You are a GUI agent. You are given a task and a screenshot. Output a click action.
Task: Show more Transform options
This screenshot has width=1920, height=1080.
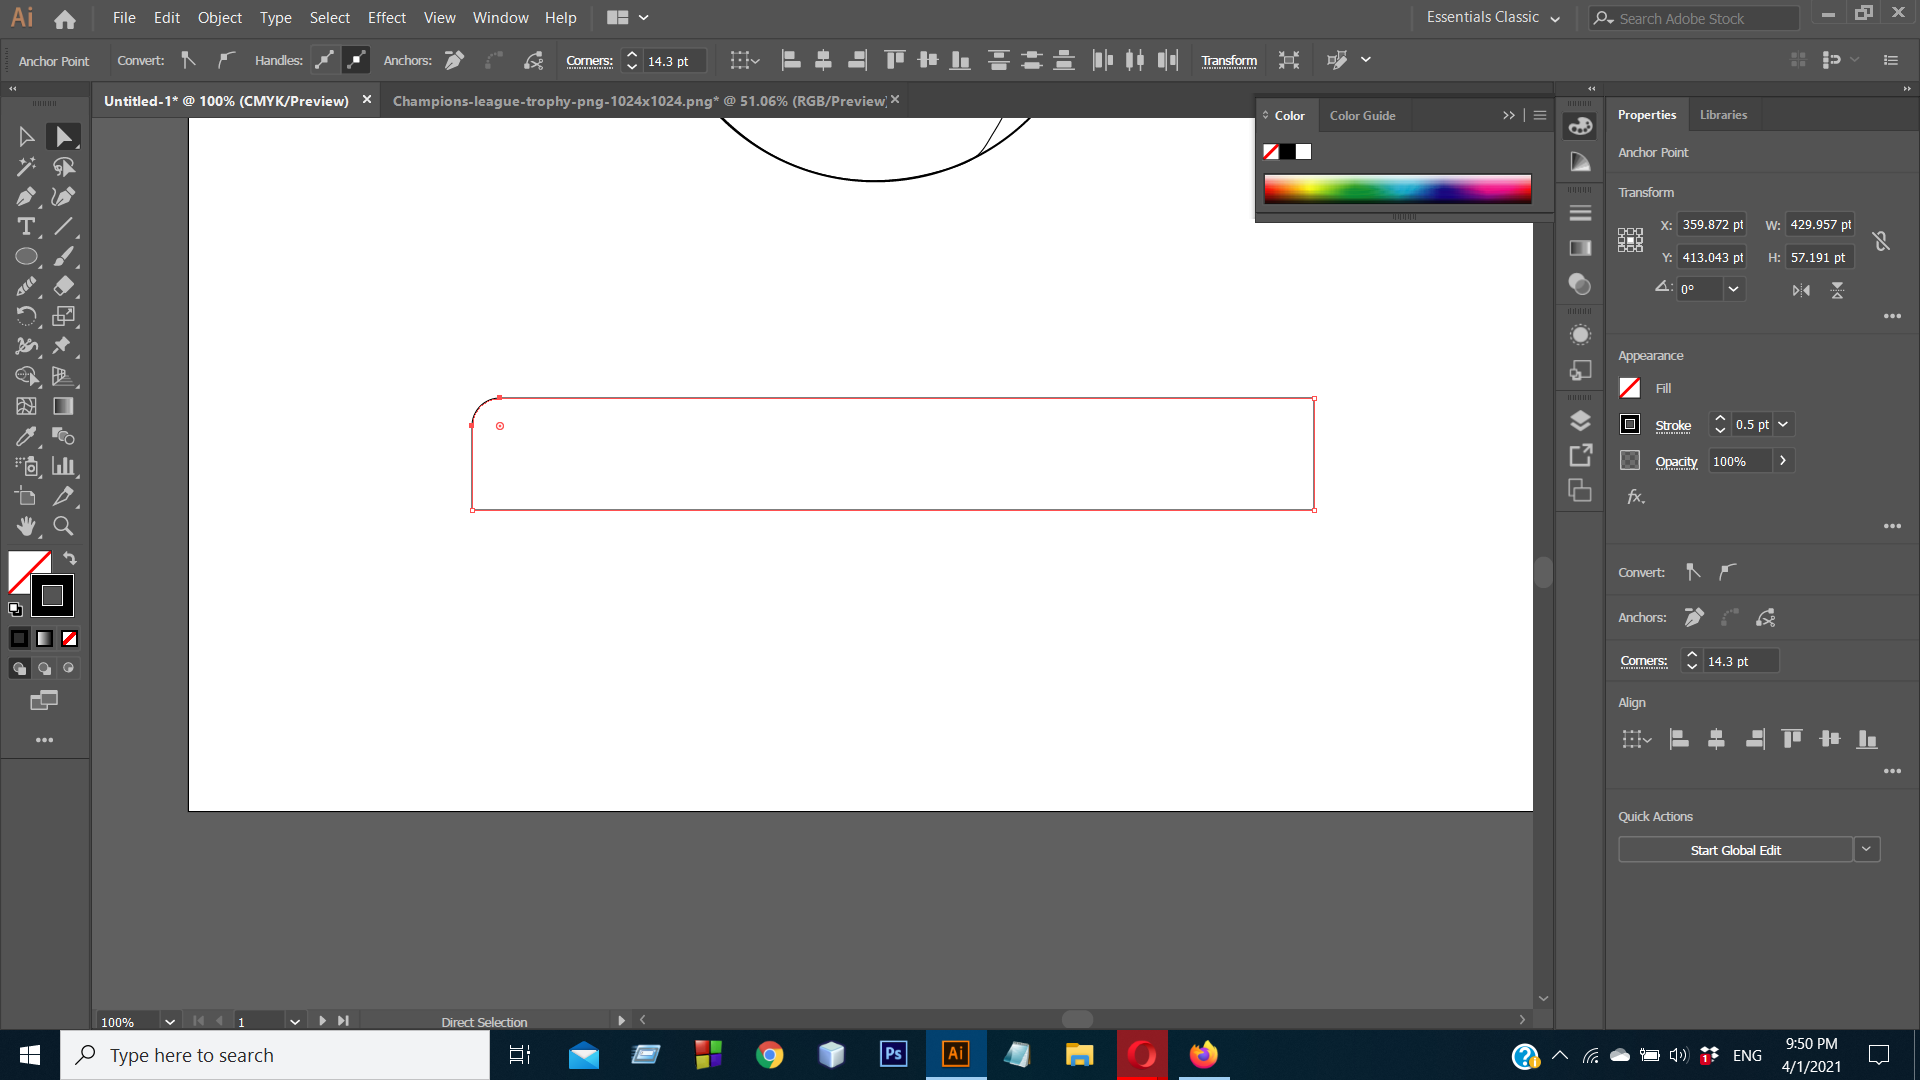coord(1892,316)
